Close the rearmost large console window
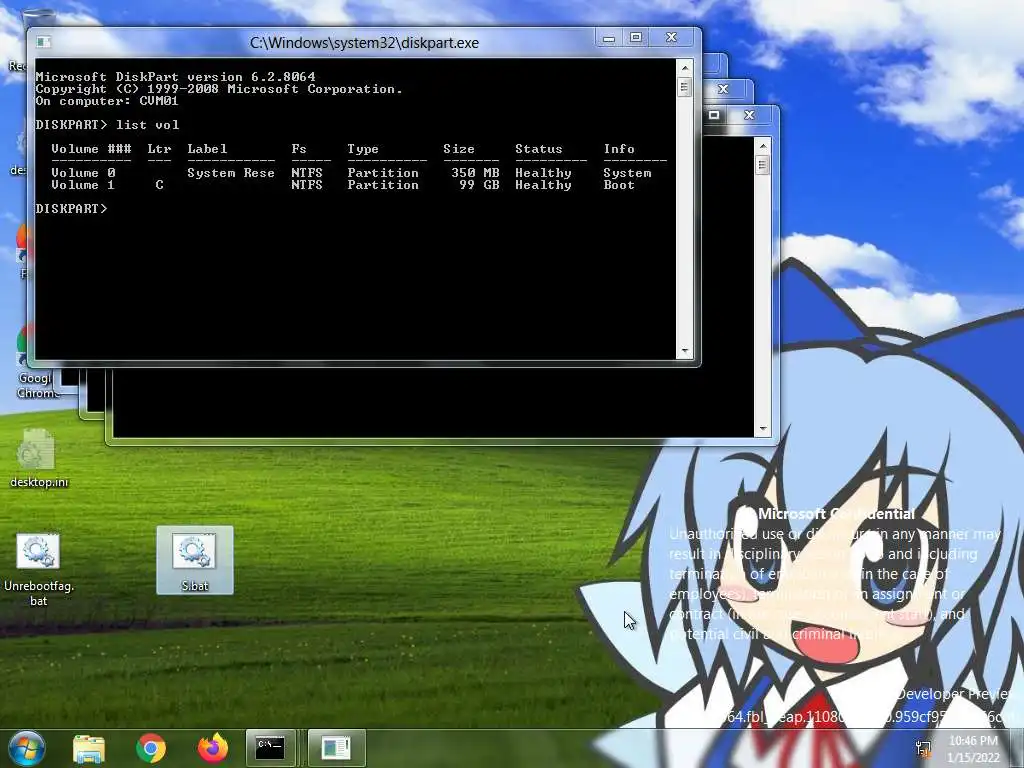The height and width of the screenshot is (768, 1024). 750,115
